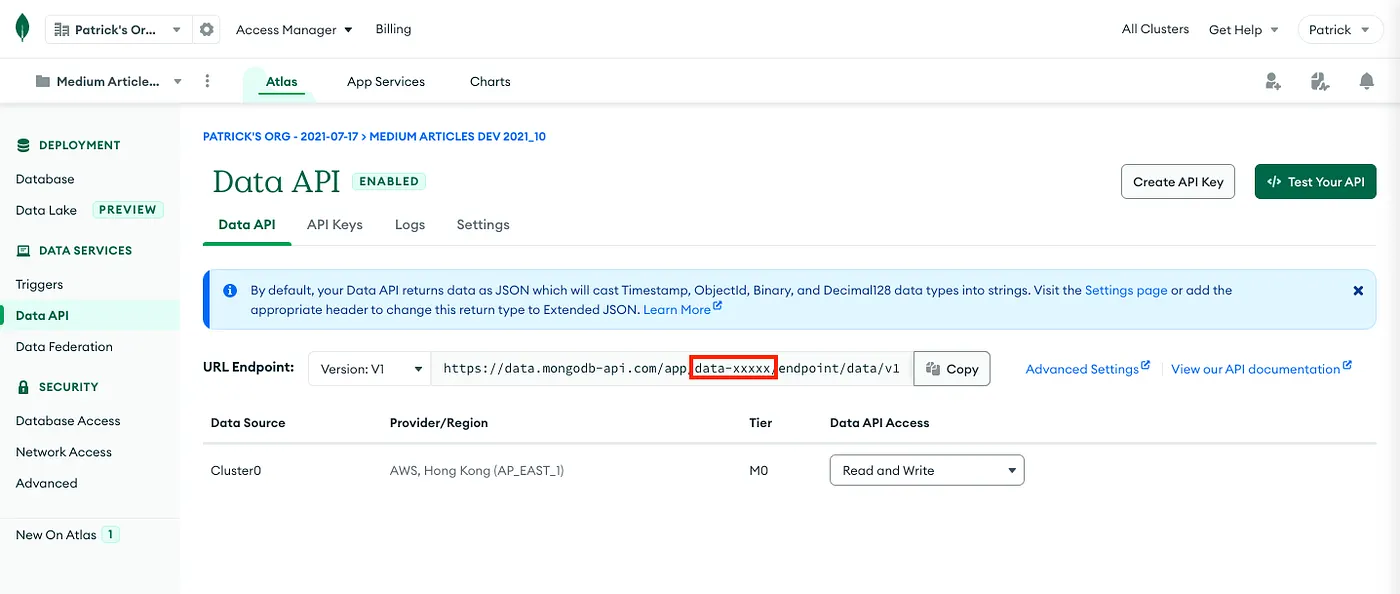Open All Clusters link
Viewport: 1400px width, 594px height.
coord(1155,29)
